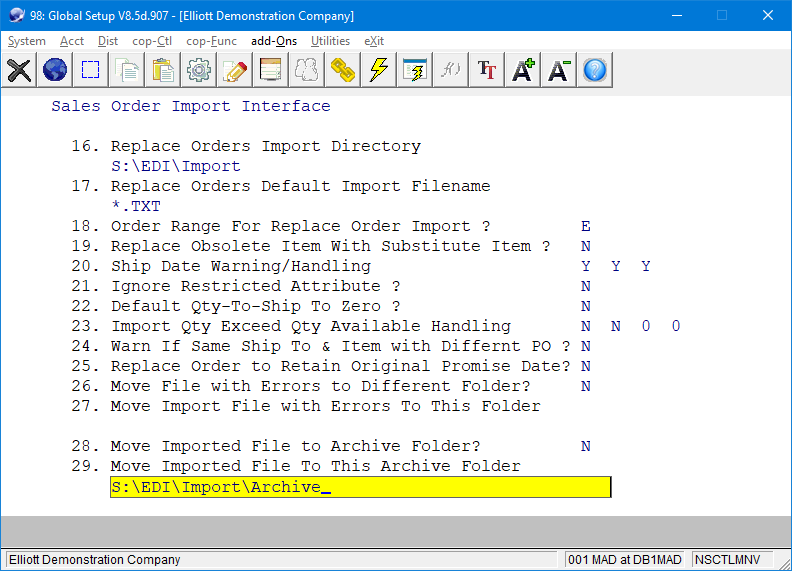Click the yellow archive folder input field
The width and height of the screenshot is (792, 571).
click(360, 487)
